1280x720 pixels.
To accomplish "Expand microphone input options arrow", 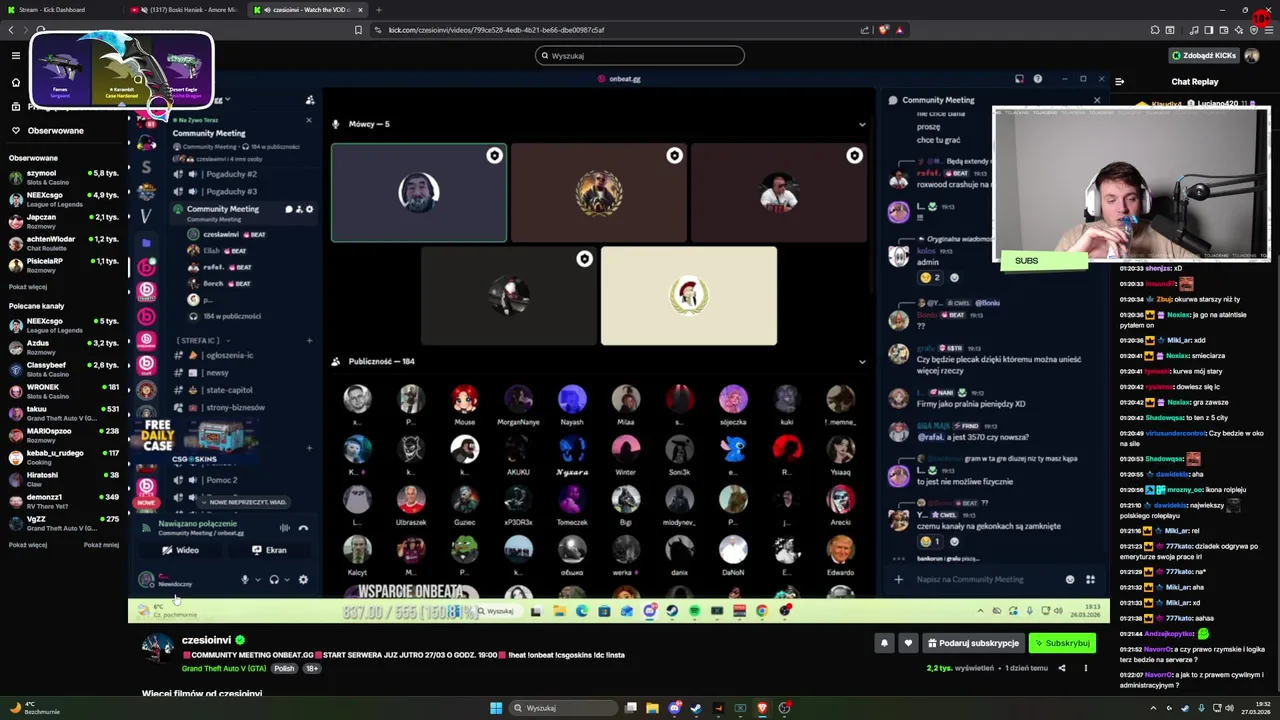I will (x=257, y=580).
